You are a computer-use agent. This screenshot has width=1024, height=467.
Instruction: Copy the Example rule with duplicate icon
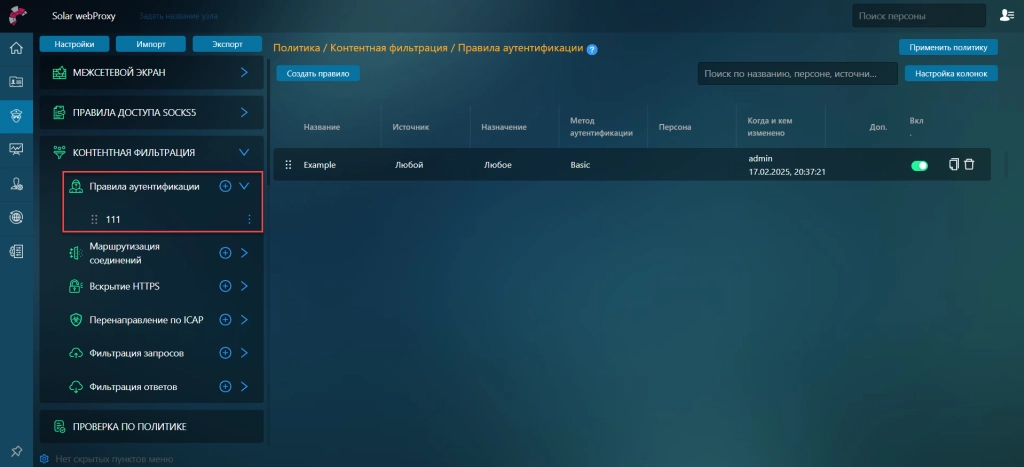pos(953,165)
